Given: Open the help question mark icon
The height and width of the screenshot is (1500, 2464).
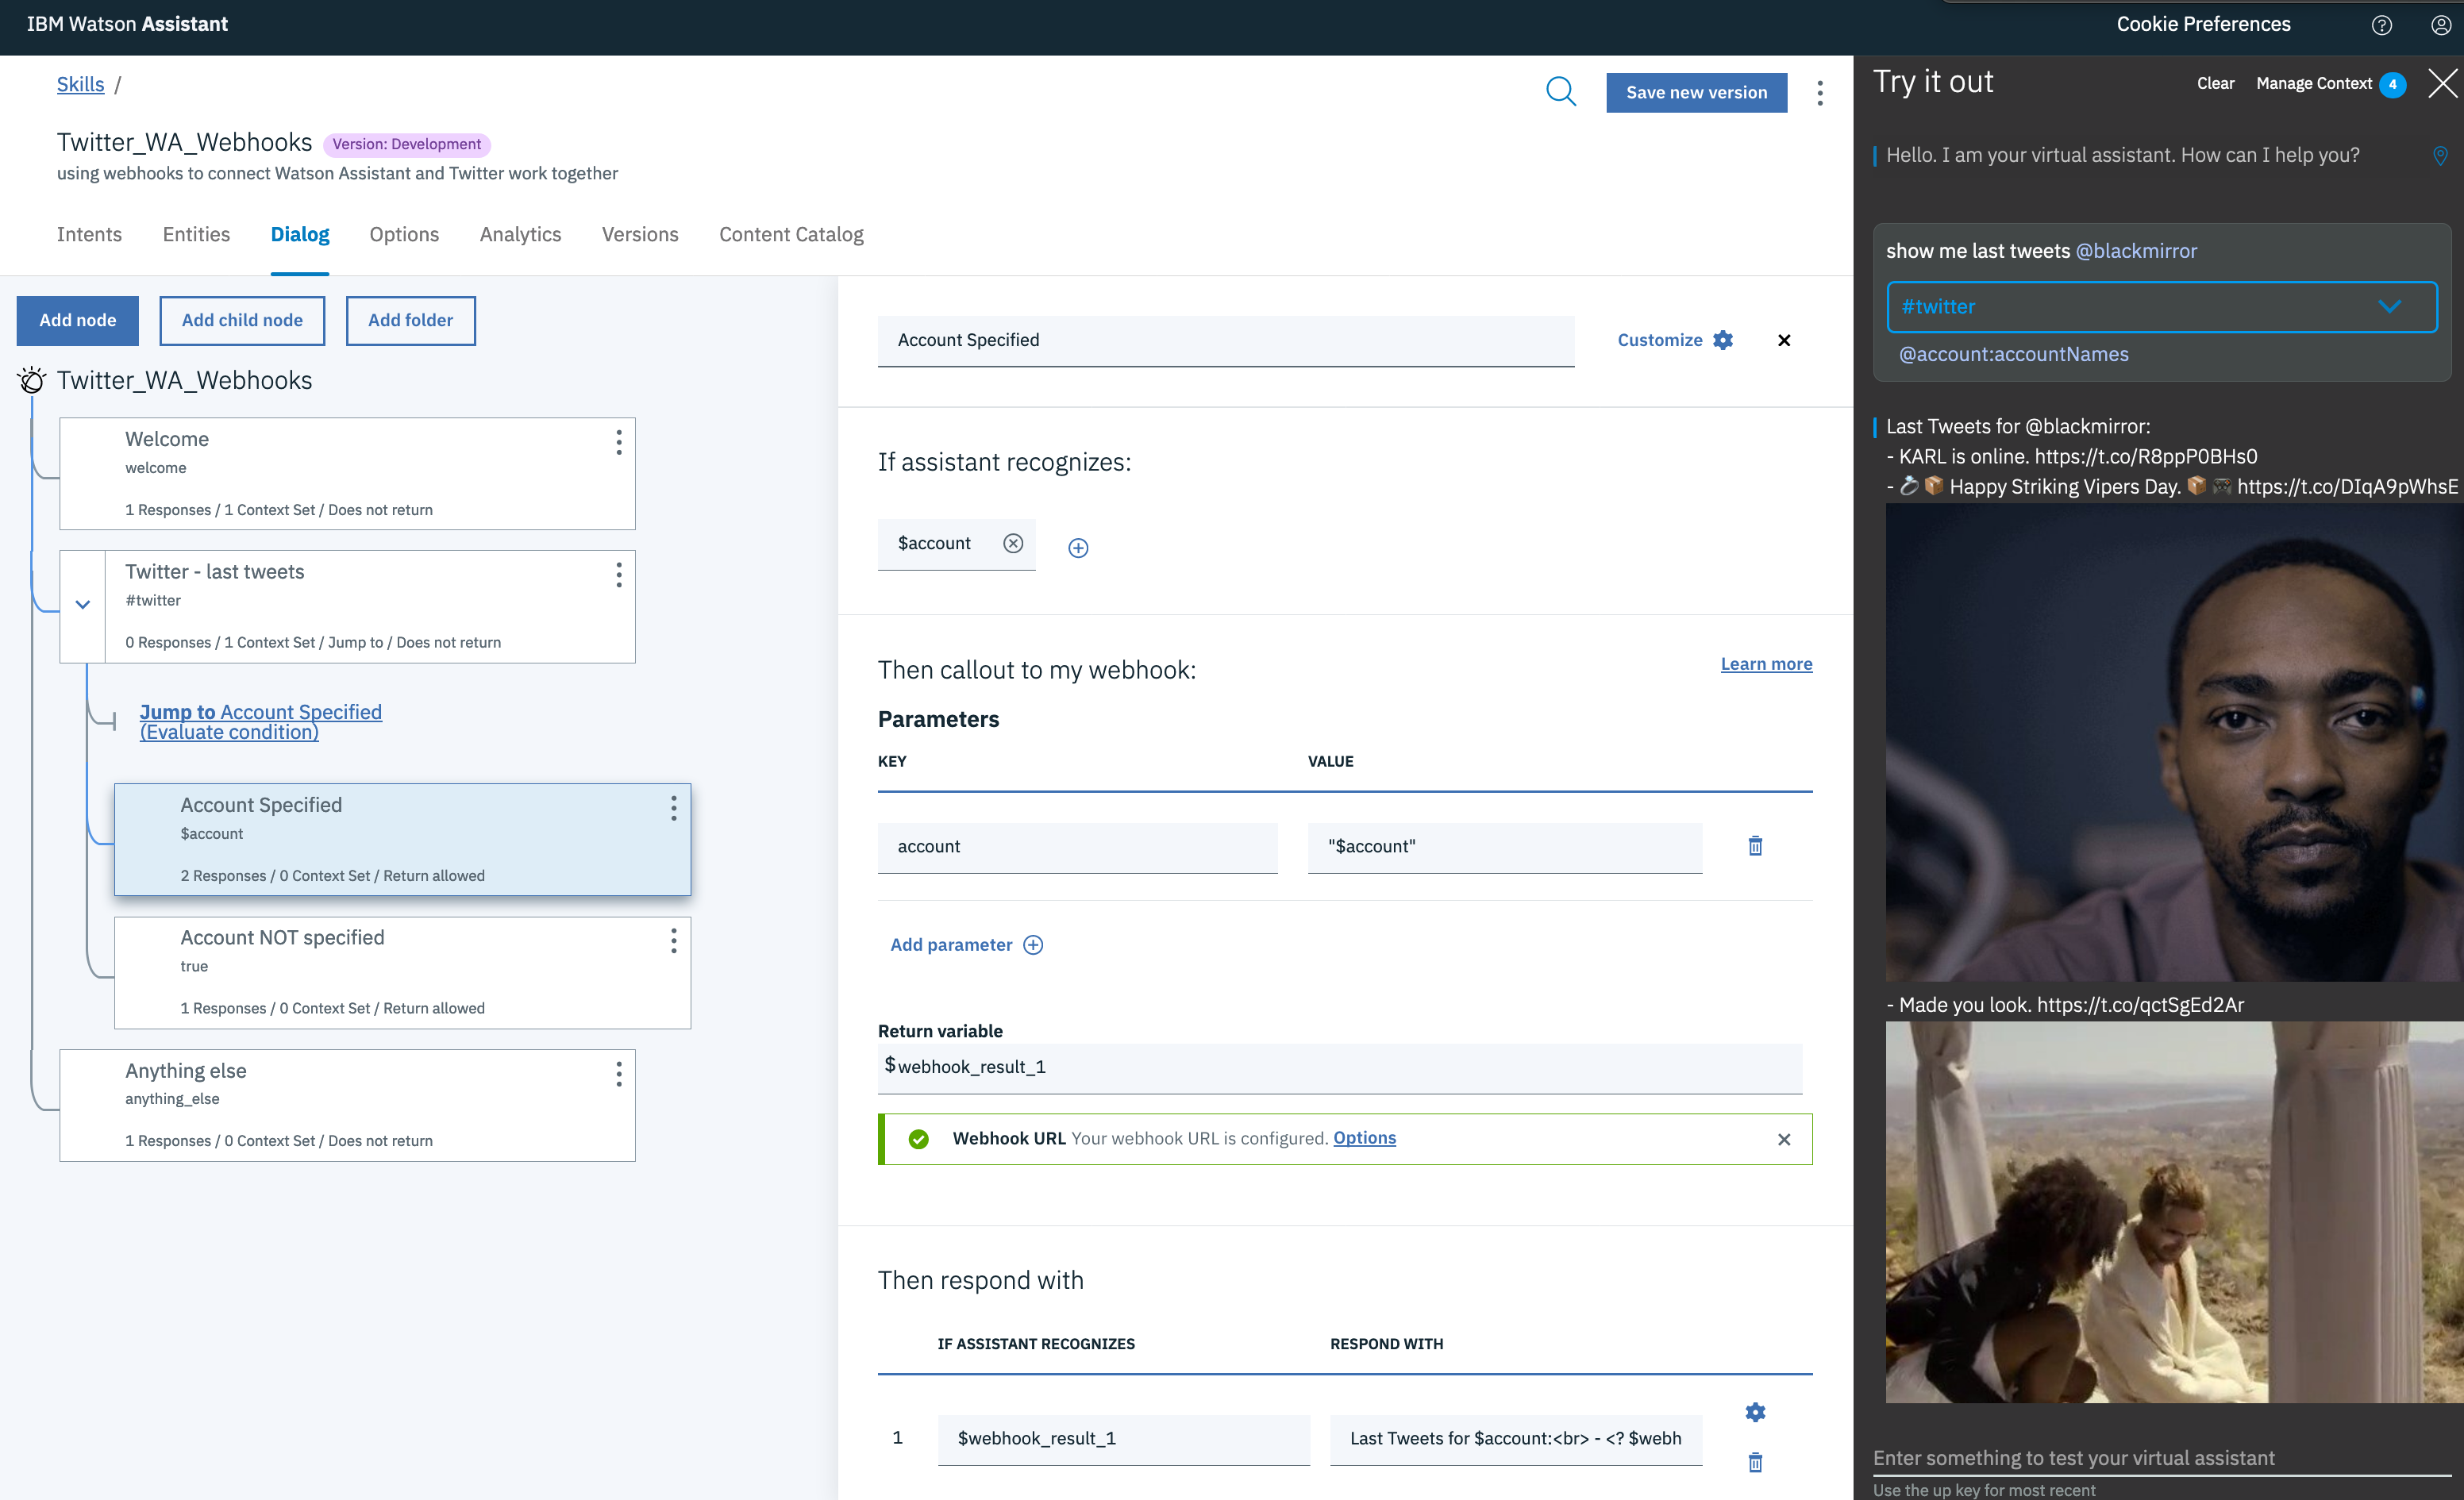Looking at the screenshot, I should (2382, 25).
